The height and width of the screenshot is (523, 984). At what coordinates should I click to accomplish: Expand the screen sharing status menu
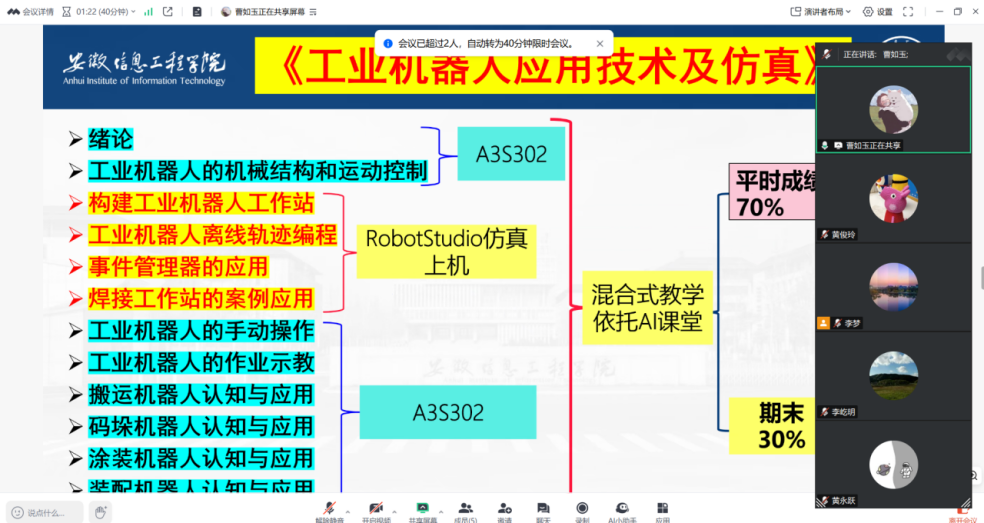pos(314,12)
